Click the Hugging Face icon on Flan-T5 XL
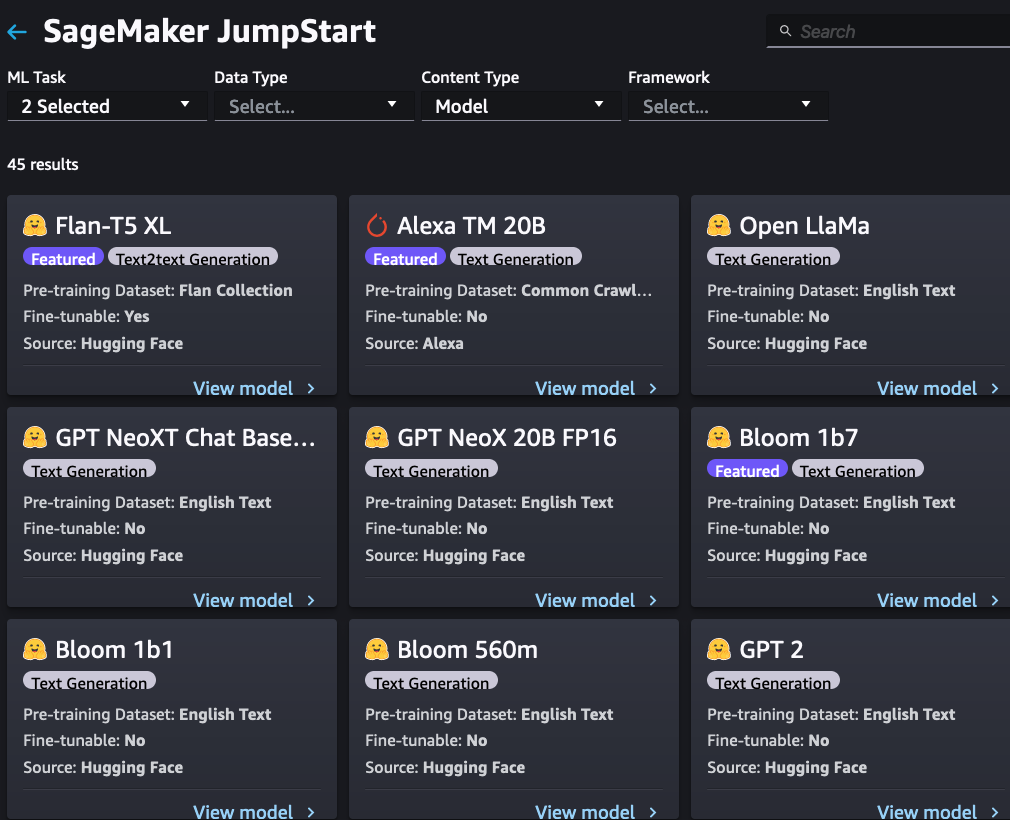 pos(35,225)
